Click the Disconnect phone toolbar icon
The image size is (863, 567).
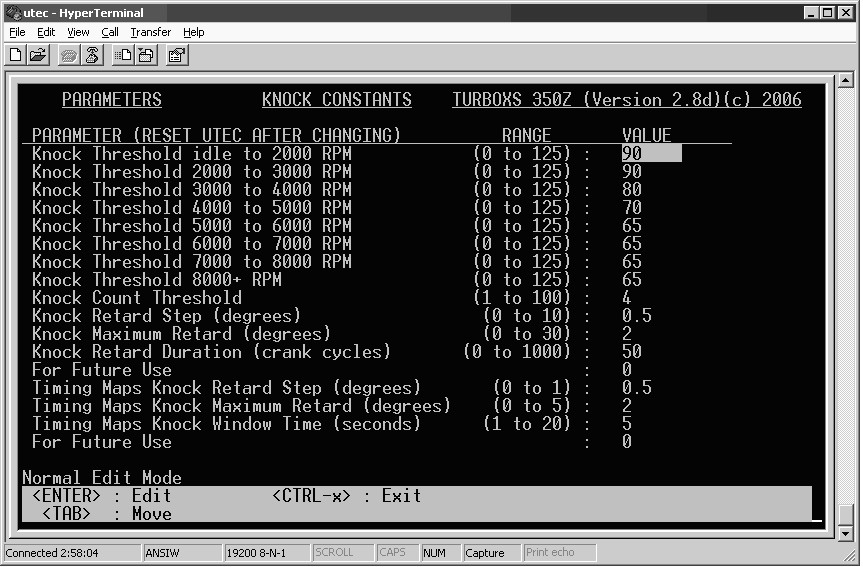coord(92,56)
